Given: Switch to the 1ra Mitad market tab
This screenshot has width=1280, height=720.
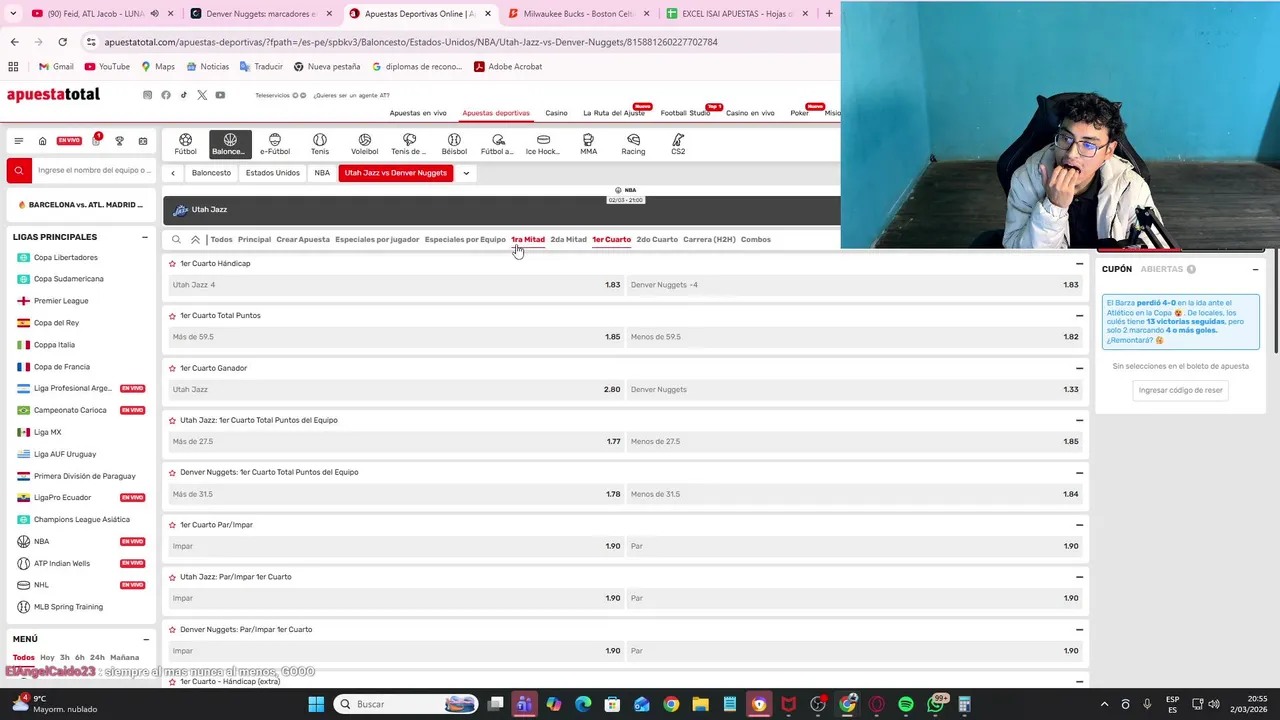Looking at the screenshot, I should [528, 240].
